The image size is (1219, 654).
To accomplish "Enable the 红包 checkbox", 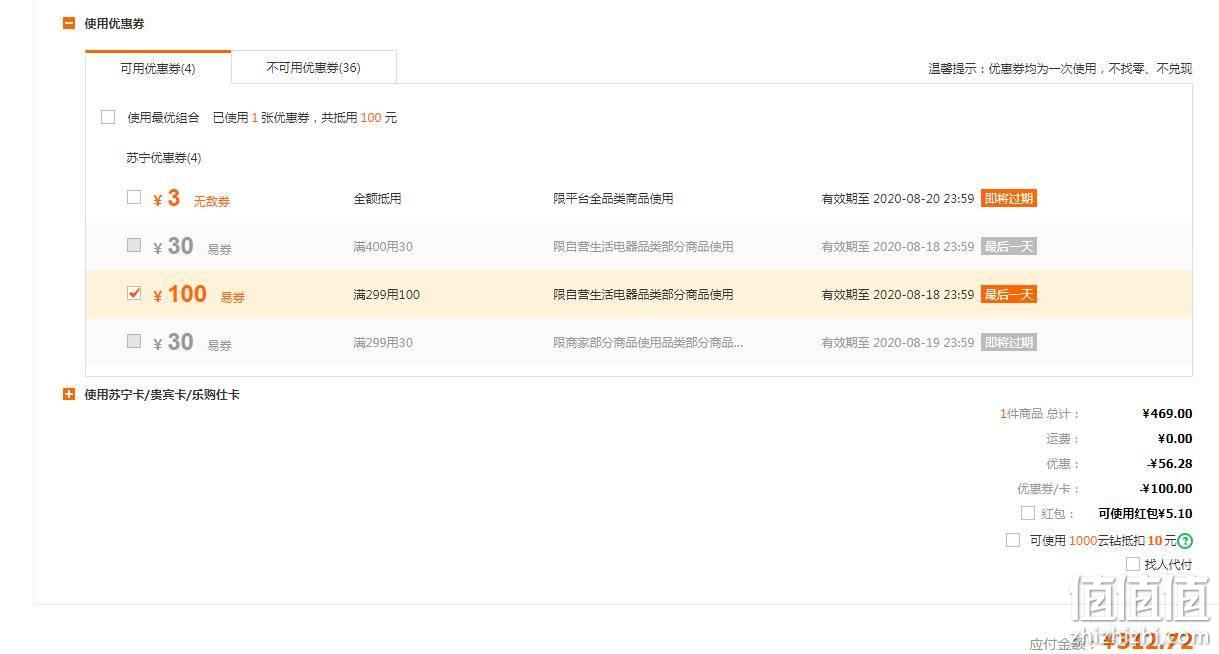I will pos(1028,513).
